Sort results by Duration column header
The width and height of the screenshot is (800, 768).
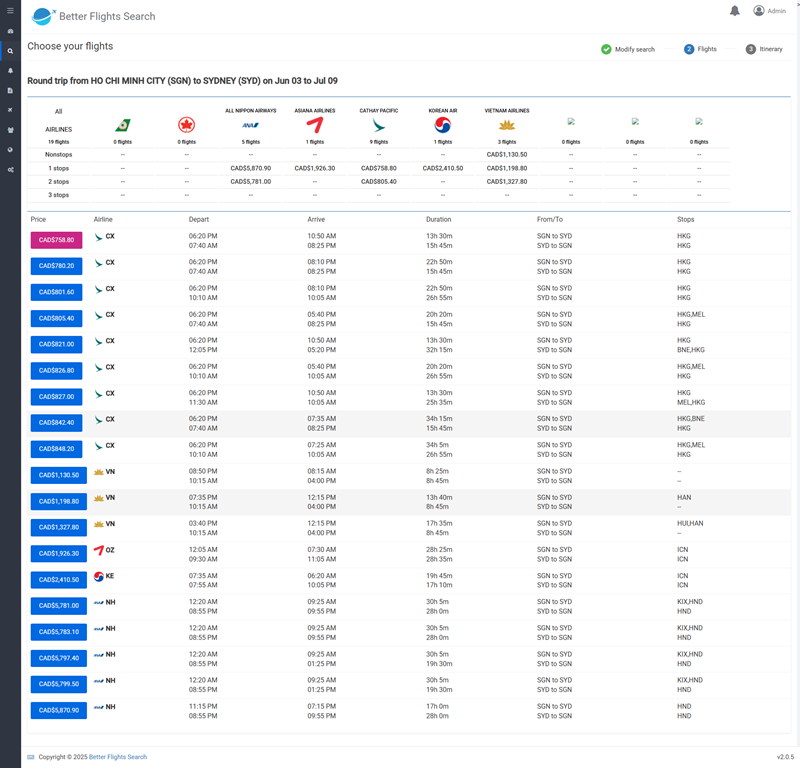click(x=438, y=219)
